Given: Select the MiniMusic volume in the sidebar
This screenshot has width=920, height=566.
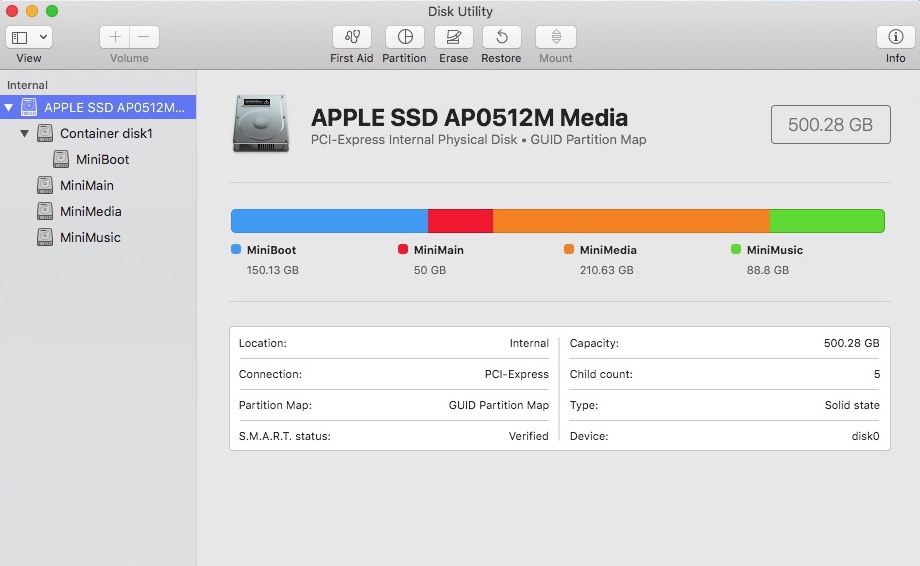Looking at the screenshot, I should 98,238.
